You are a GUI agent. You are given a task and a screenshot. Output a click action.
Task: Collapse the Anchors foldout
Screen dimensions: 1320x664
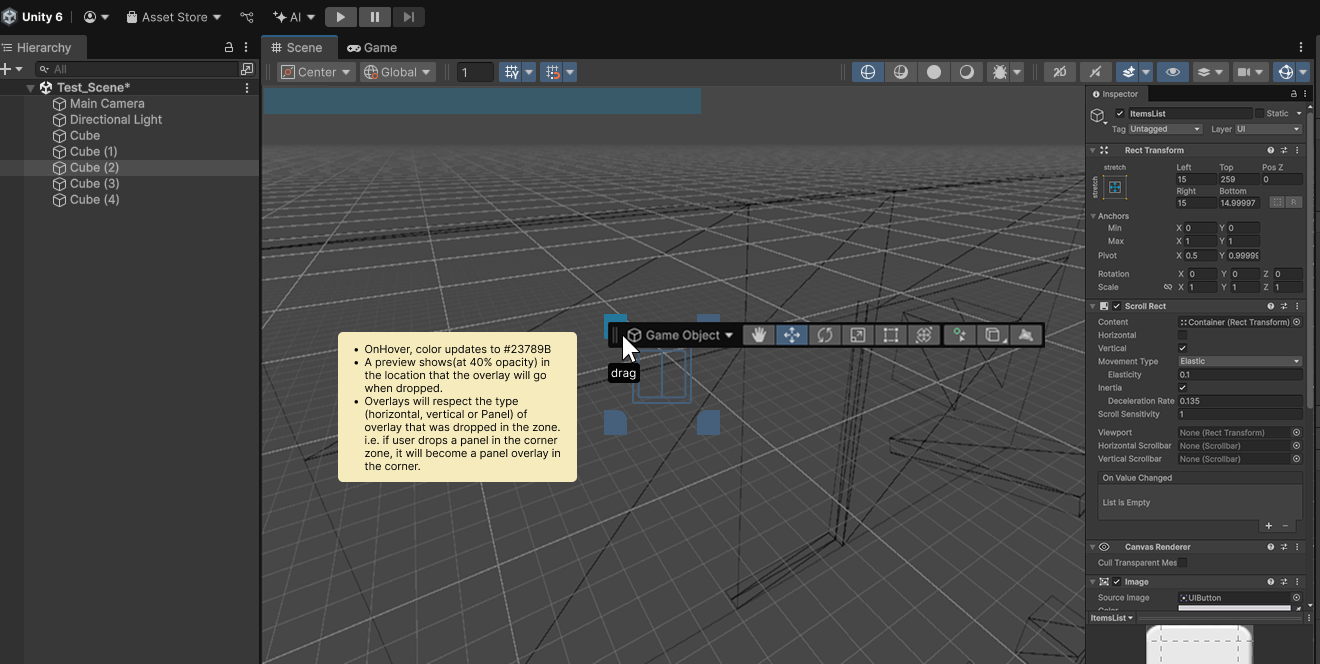tap(1093, 216)
